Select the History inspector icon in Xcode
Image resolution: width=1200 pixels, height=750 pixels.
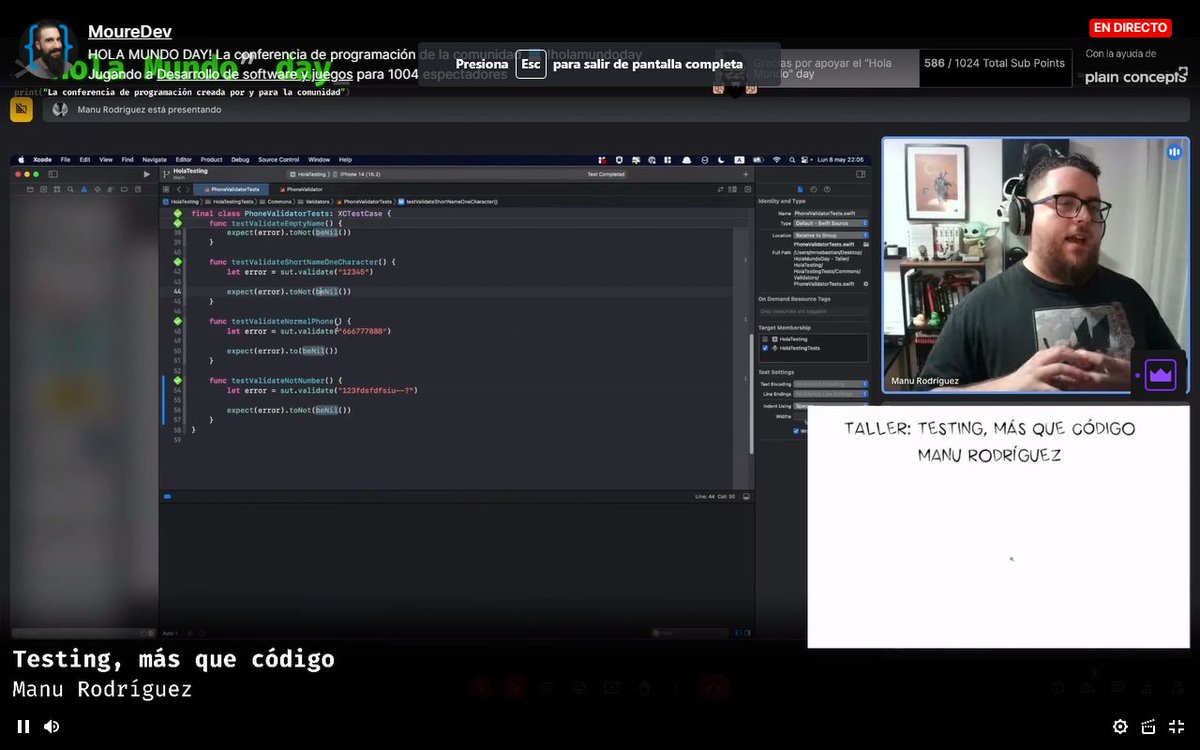[814, 189]
